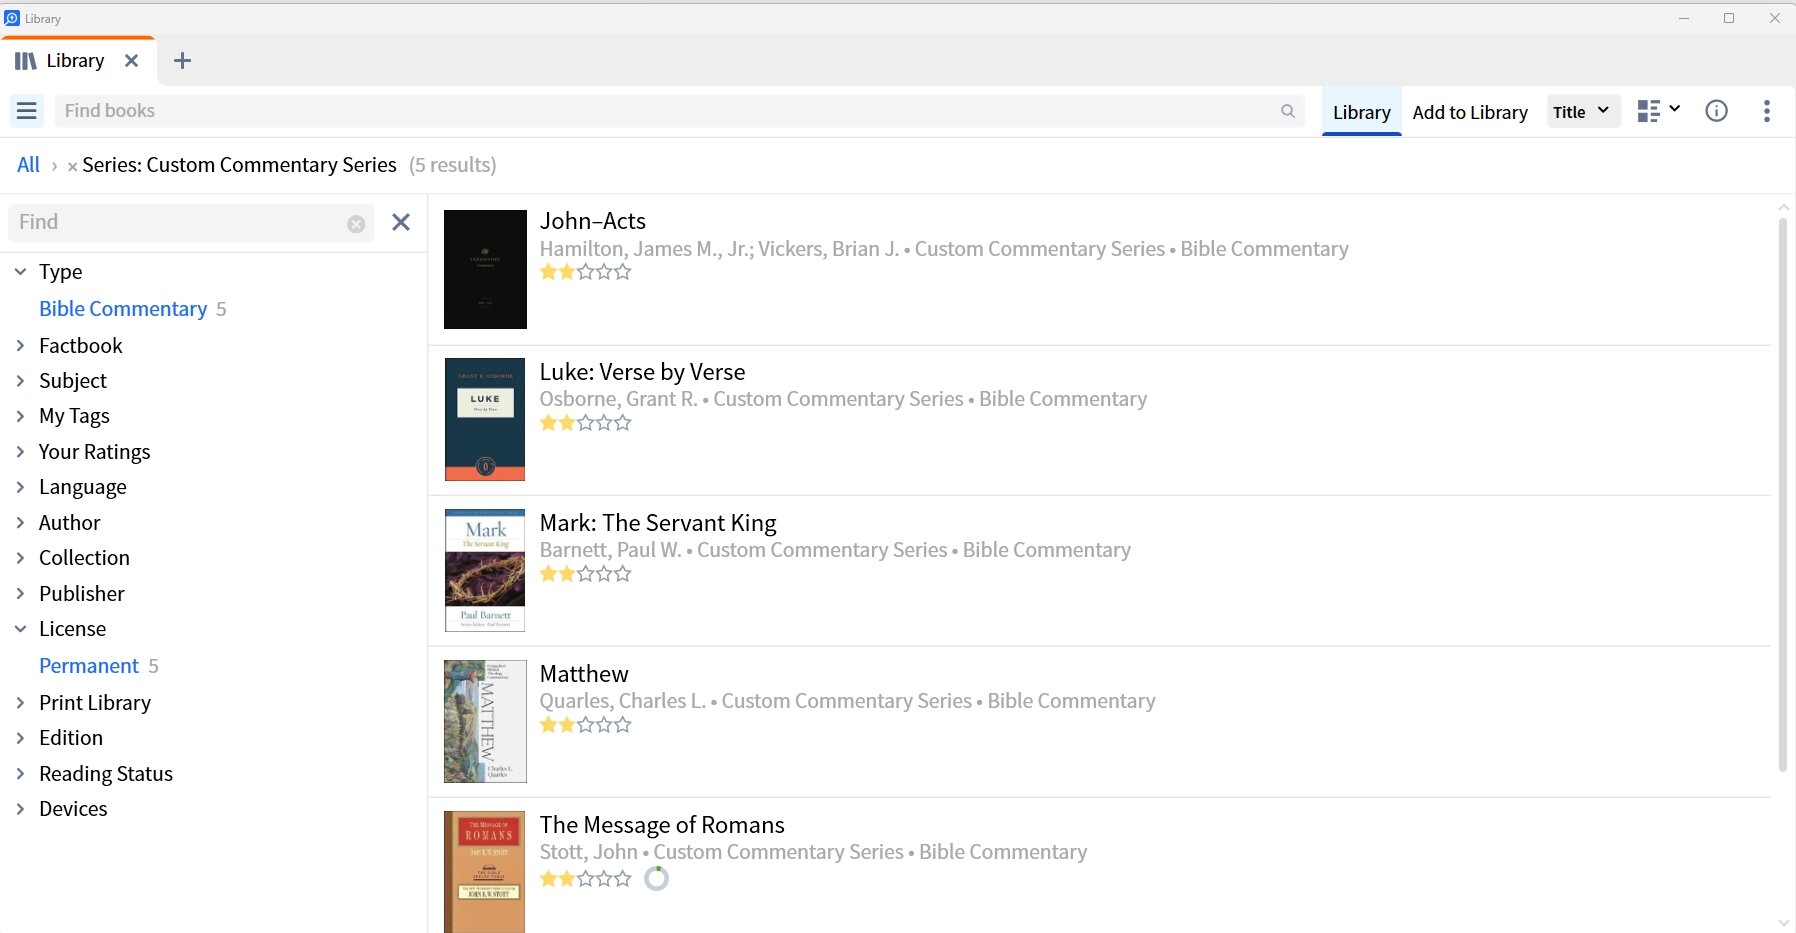Click the author line 'Quarles, Charles L.'
Image resolution: width=1796 pixels, height=933 pixels.
[622, 701]
